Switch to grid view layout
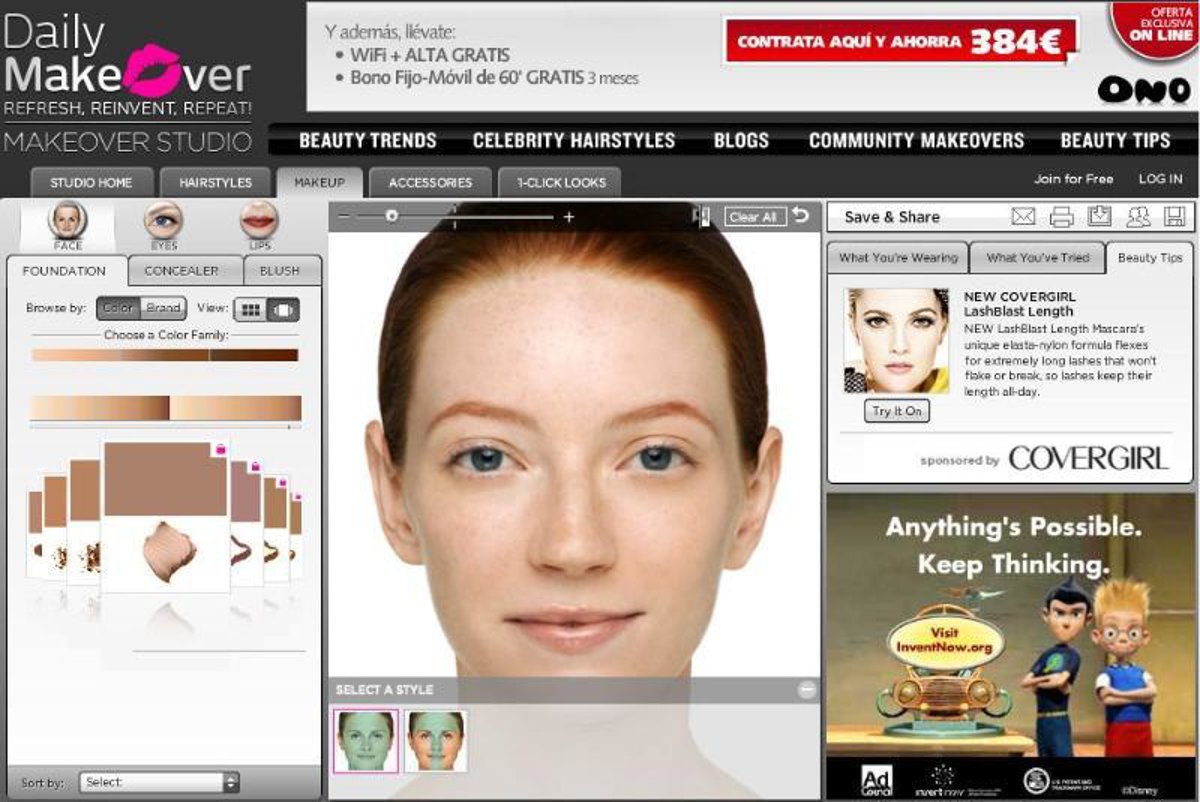The image size is (1200, 802). pyautogui.click(x=251, y=310)
